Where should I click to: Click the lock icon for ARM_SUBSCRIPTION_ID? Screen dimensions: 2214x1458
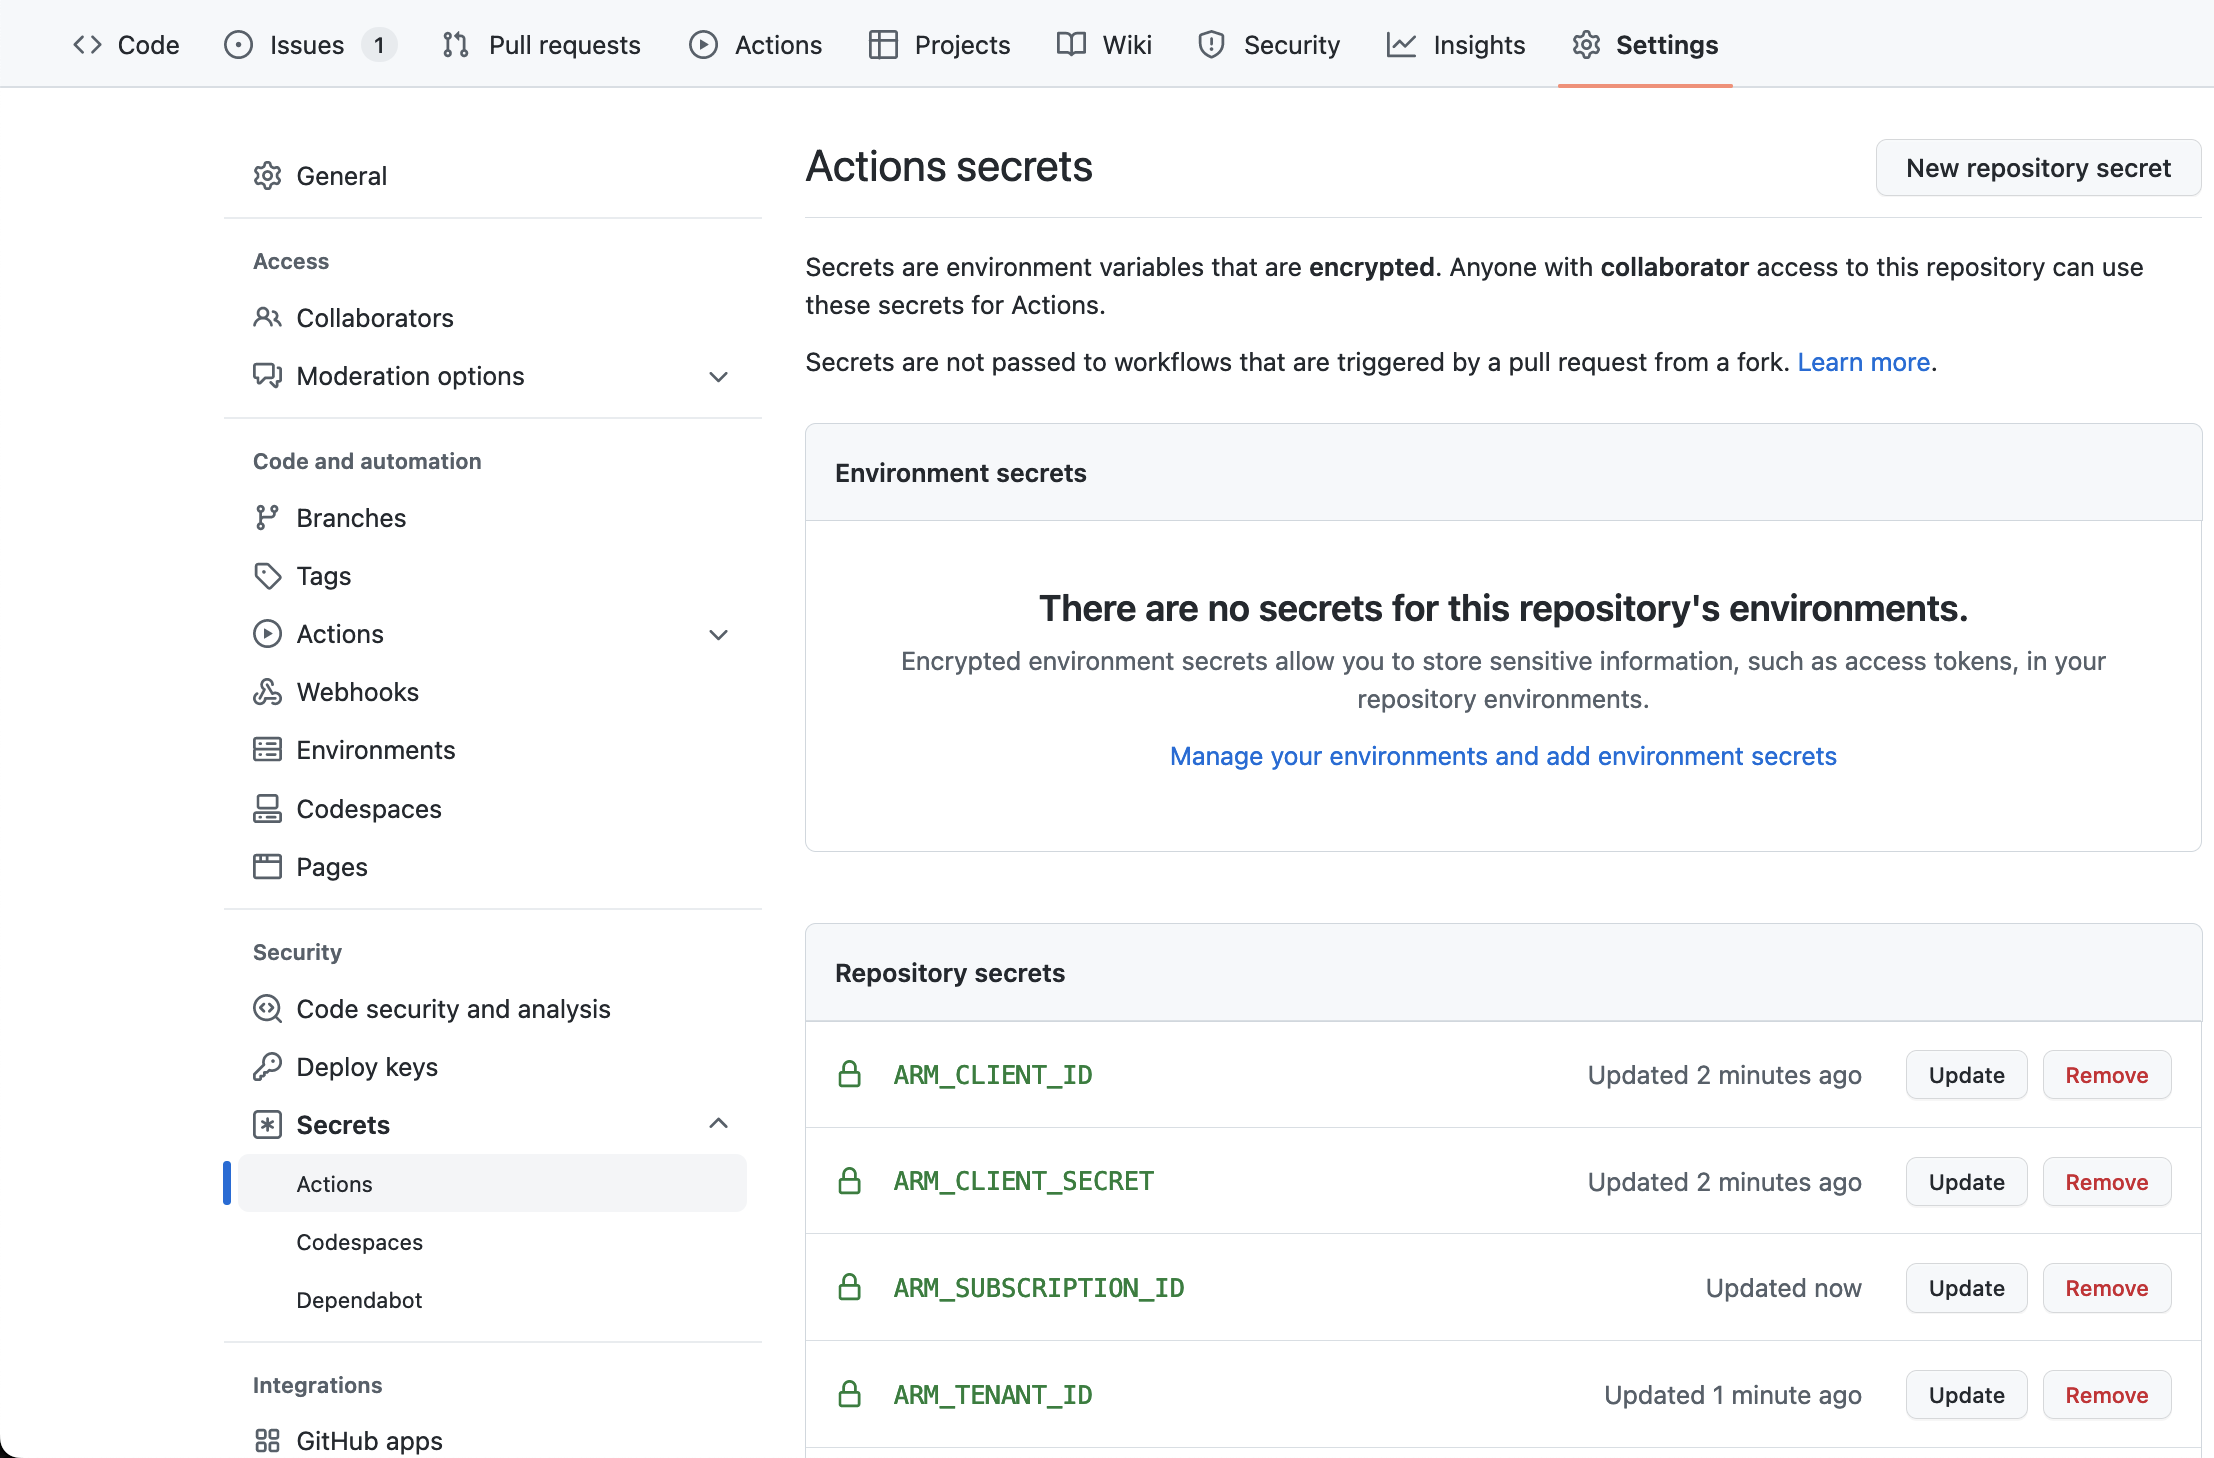[848, 1287]
